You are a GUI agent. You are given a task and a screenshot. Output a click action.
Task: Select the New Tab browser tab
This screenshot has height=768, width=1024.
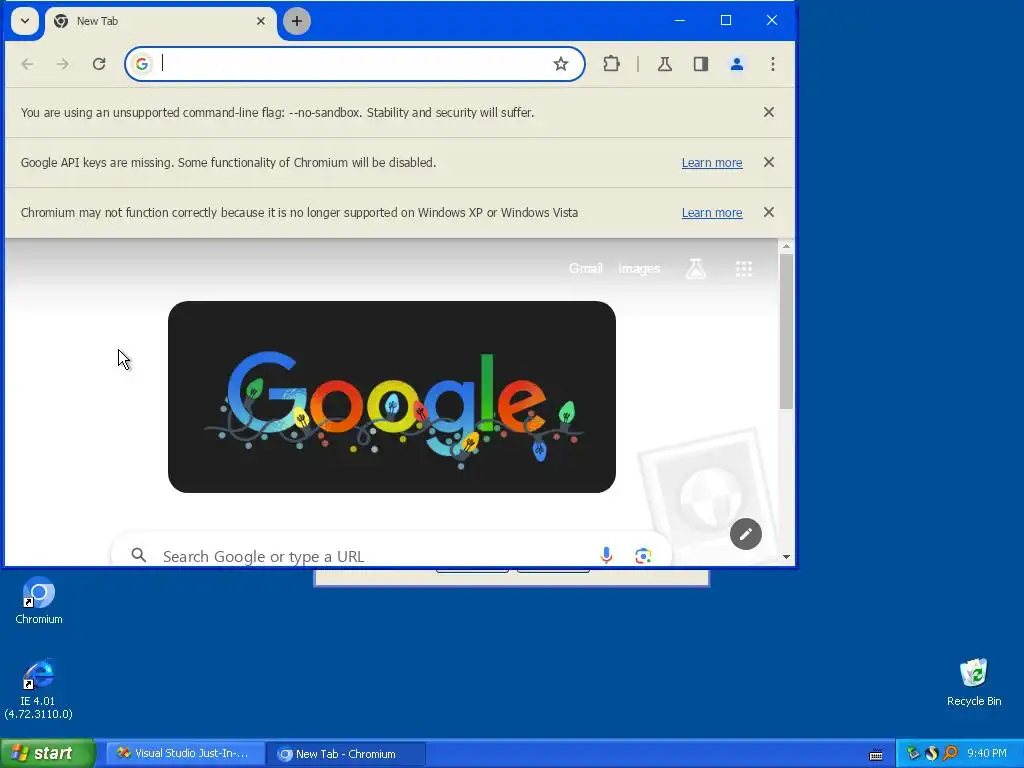pos(160,21)
